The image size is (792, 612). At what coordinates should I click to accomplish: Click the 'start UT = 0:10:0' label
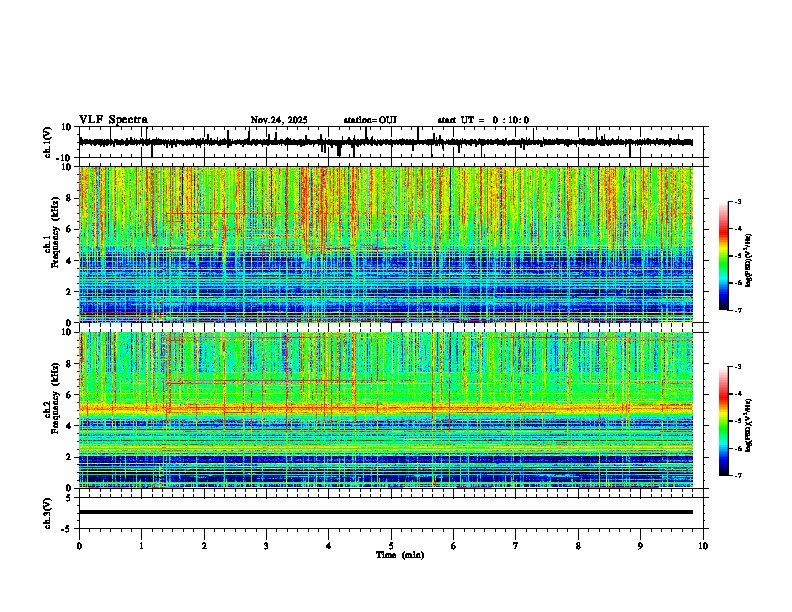click(x=483, y=120)
